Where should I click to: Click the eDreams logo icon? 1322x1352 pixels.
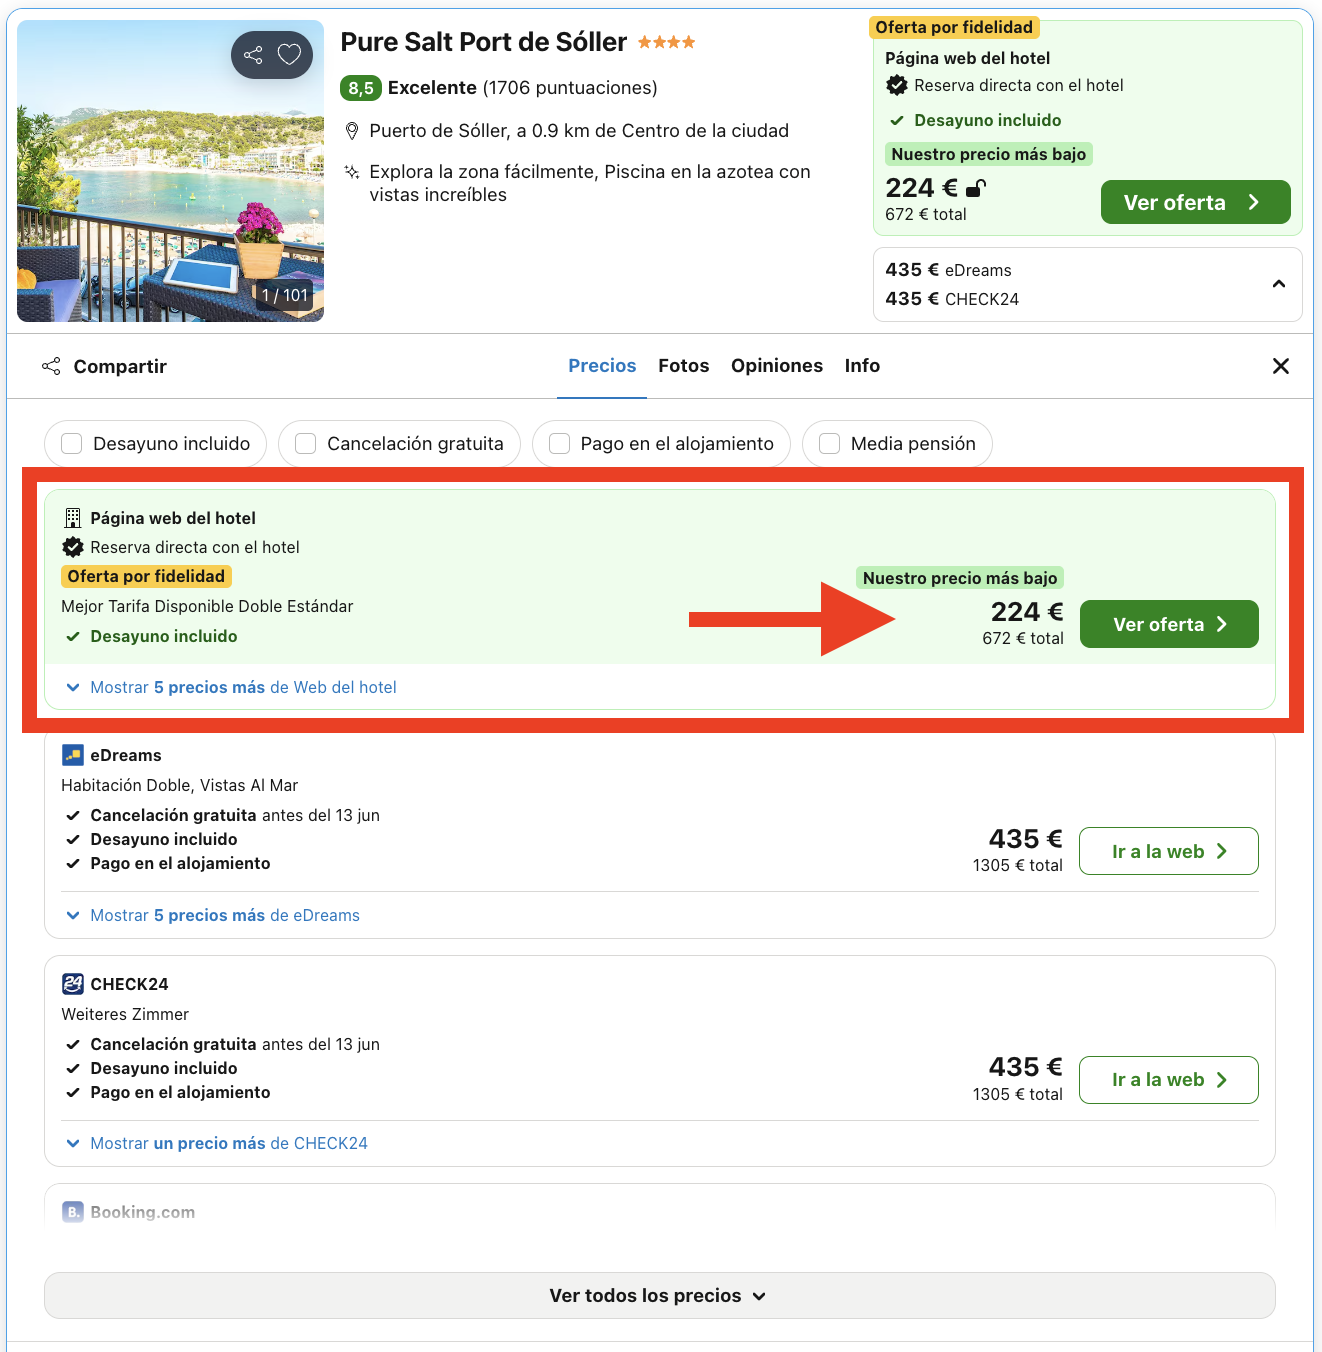point(73,755)
